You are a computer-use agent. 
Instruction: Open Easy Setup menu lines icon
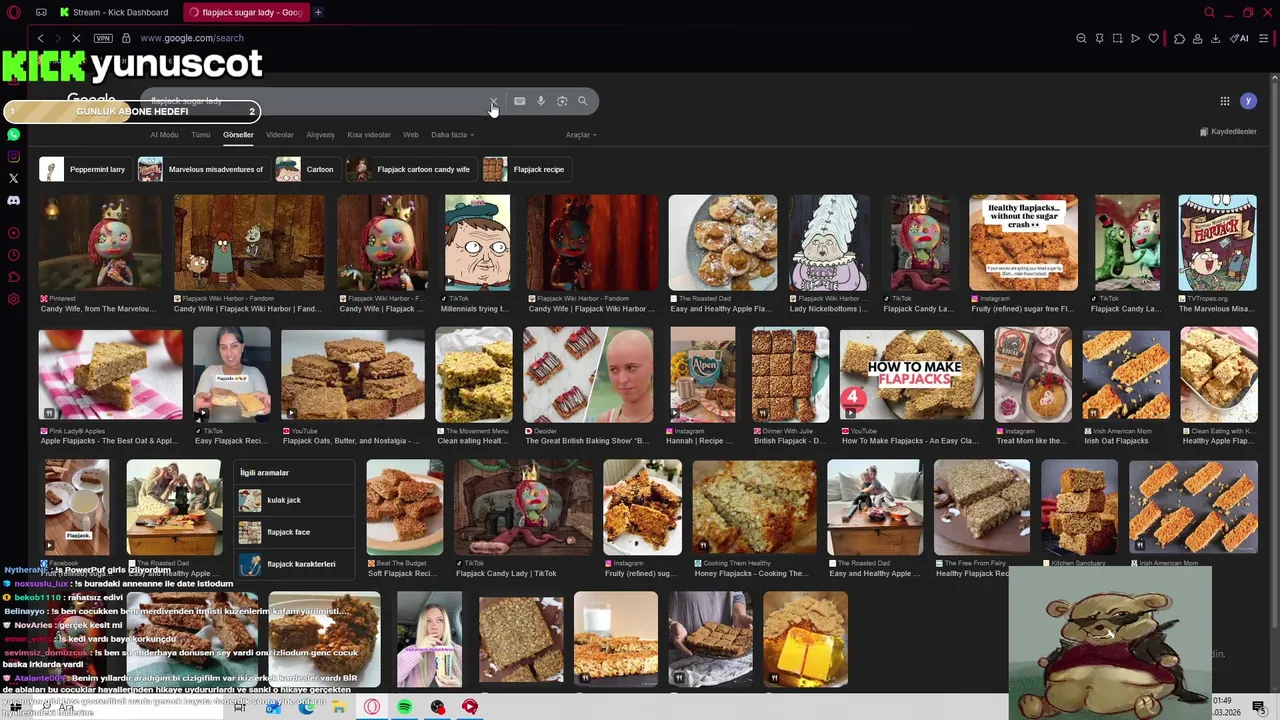pyautogui.click(x=1264, y=38)
